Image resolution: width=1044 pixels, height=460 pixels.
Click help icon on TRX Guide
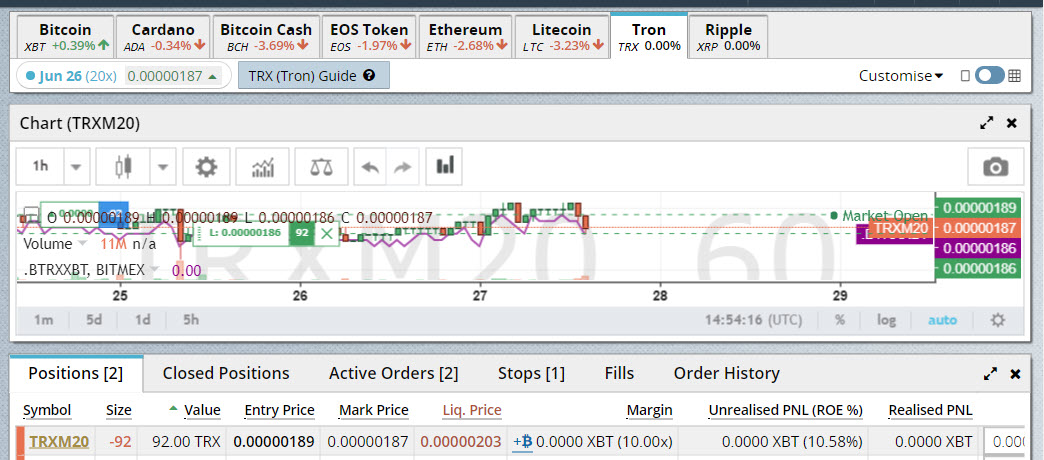pos(370,76)
